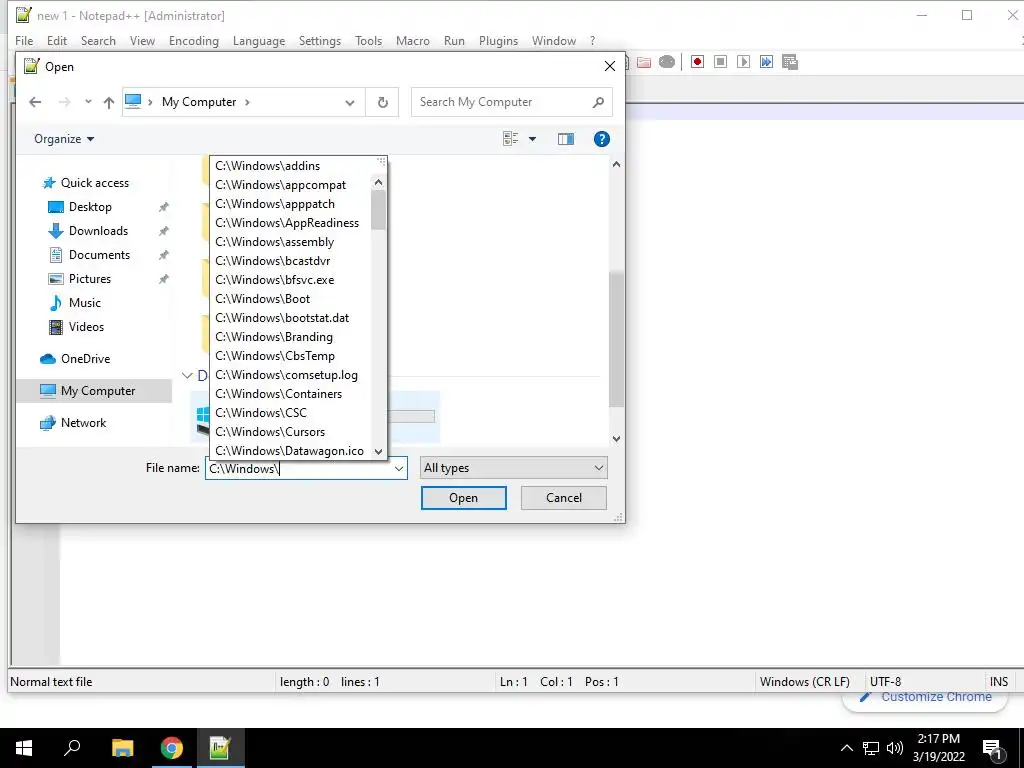1024x768 pixels.
Task: Select Documents in the navigation pane
Action: 99,255
